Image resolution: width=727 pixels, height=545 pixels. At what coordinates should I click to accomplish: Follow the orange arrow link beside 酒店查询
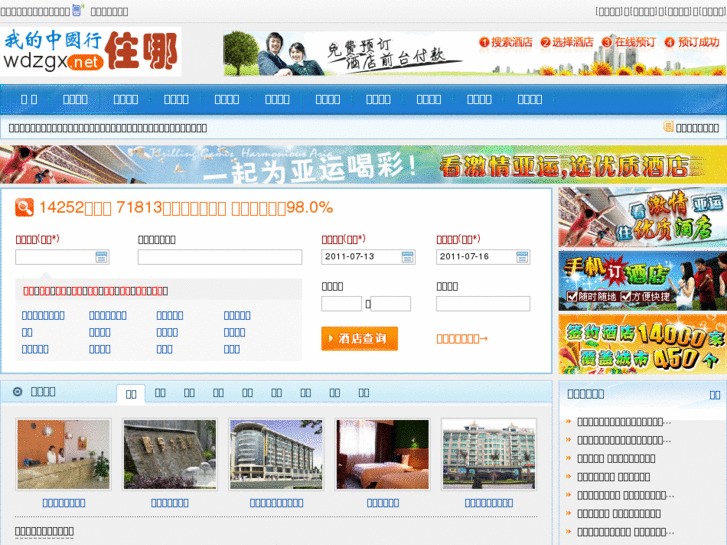462,339
